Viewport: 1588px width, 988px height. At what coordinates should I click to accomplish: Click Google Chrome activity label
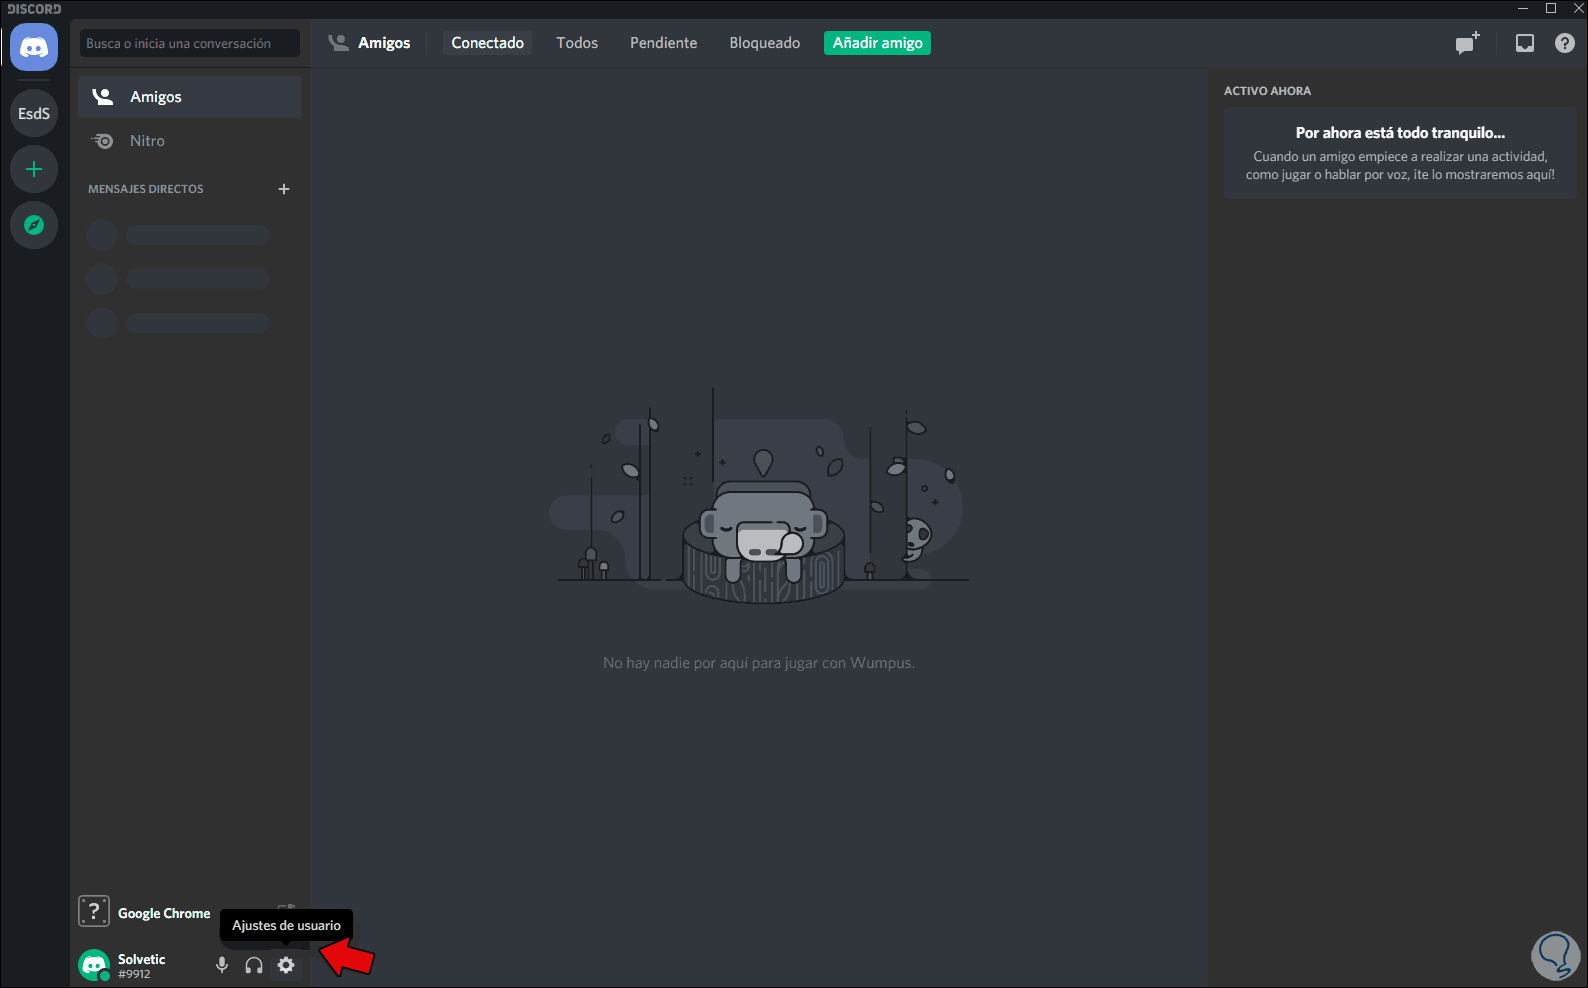(x=164, y=913)
